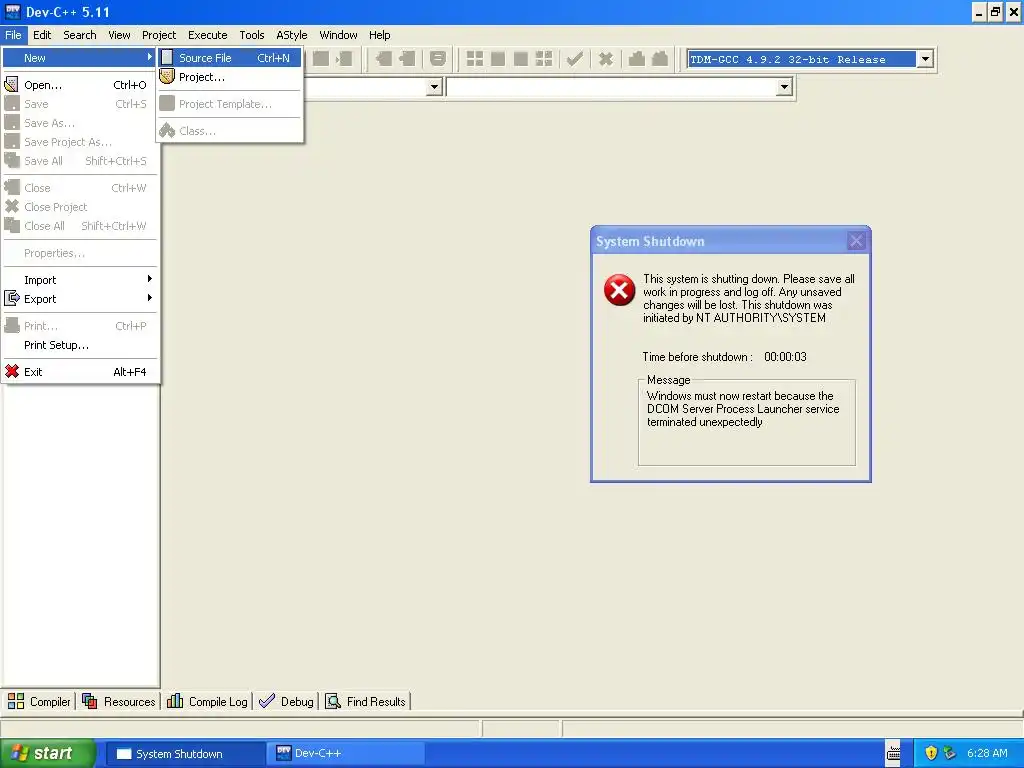Click the Dev-C++ title bar application icon
Image resolution: width=1024 pixels, height=768 pixels.
point(12,12)
